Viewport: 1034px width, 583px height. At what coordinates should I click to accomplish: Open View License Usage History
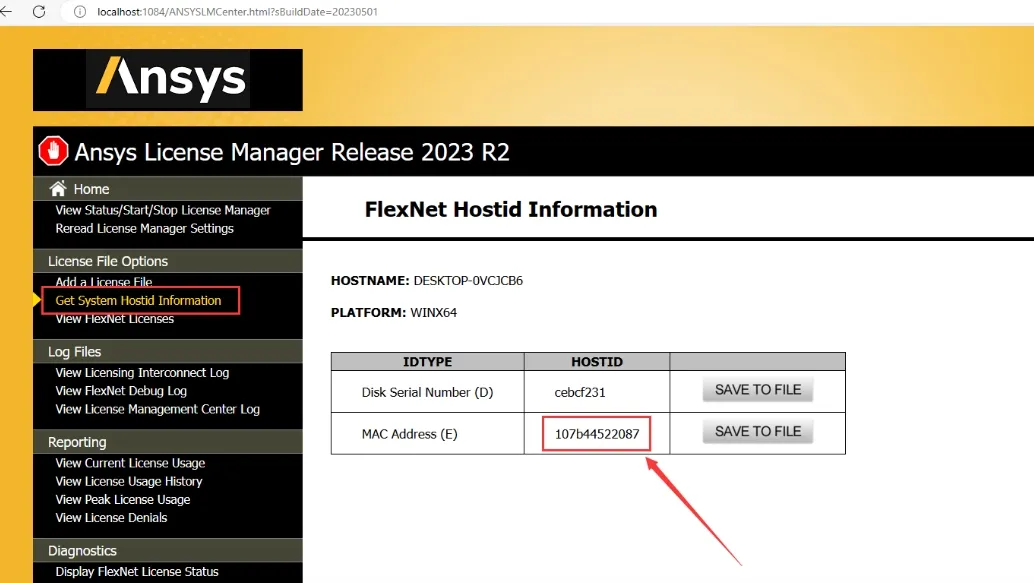point(129,481)
